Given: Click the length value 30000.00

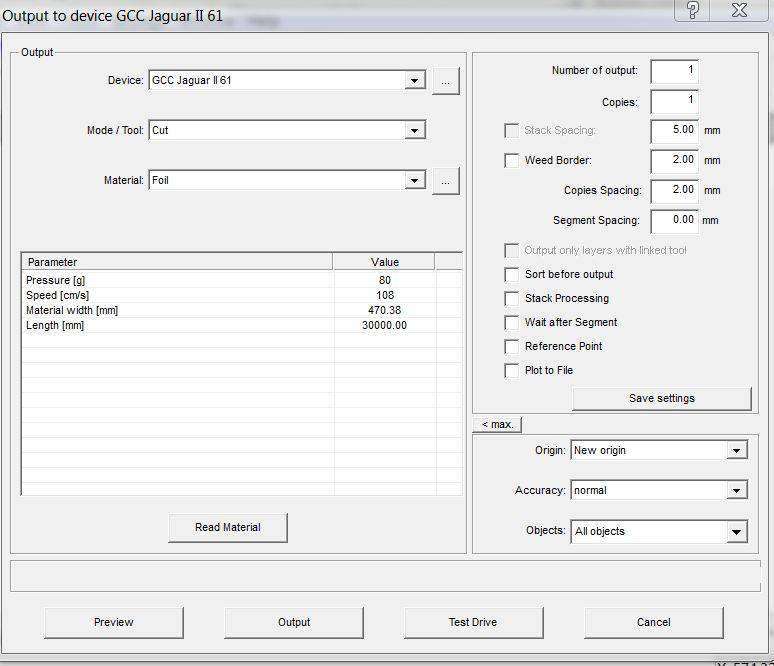Looking at the screenshot, I should pyautogui.click(x=385, y=325).
